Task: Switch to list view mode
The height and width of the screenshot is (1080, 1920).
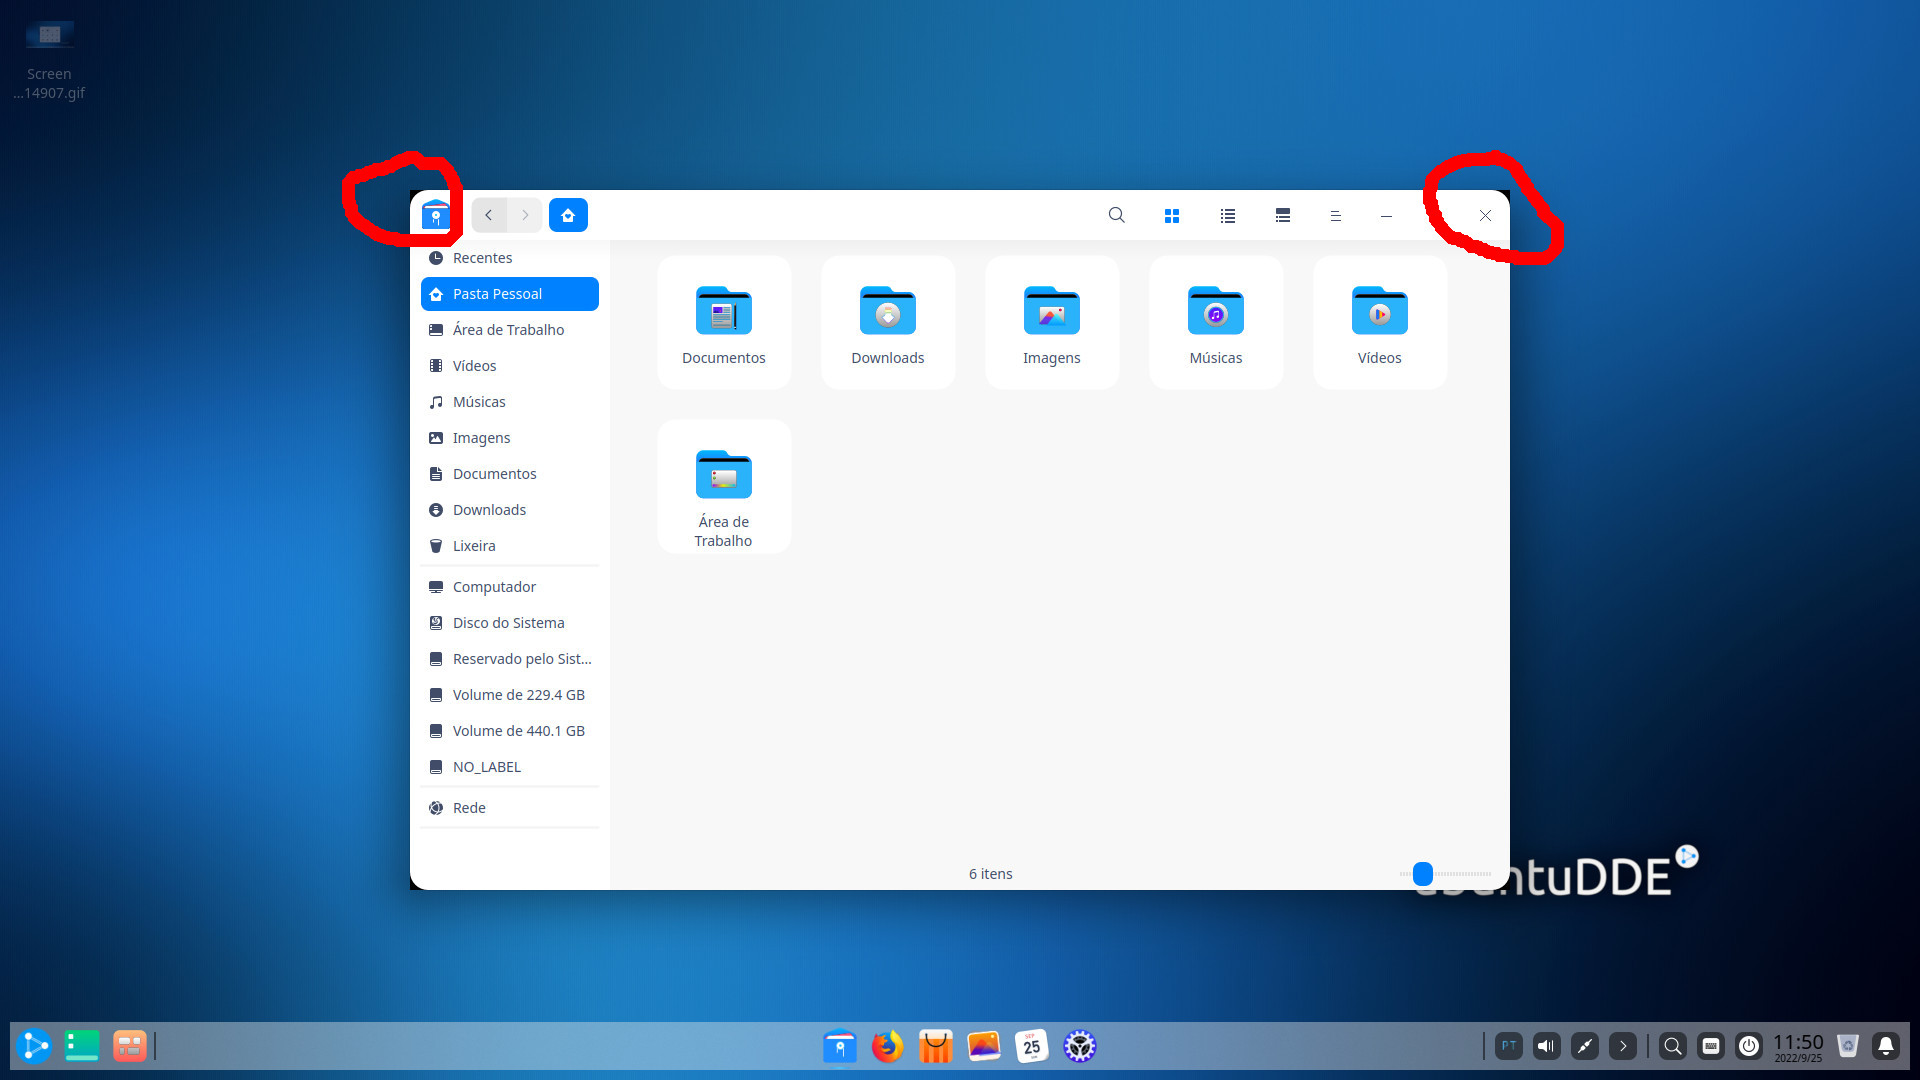Action: tap(1227, 215)
